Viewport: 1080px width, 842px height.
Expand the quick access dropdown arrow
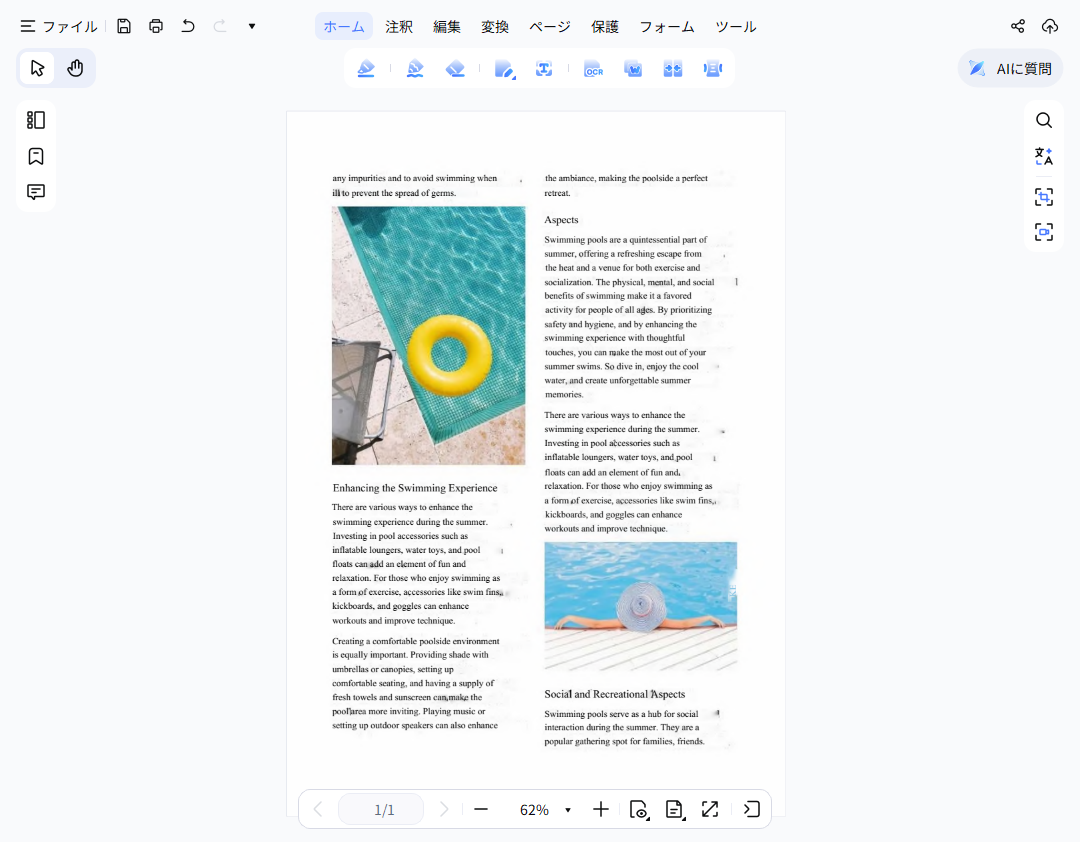point(252,26)
